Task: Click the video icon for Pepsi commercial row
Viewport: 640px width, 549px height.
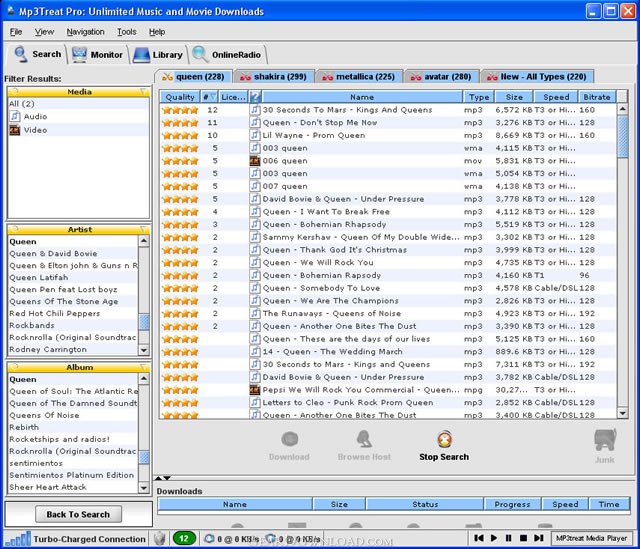Action: pyautogui.click(x=255, y=390)
